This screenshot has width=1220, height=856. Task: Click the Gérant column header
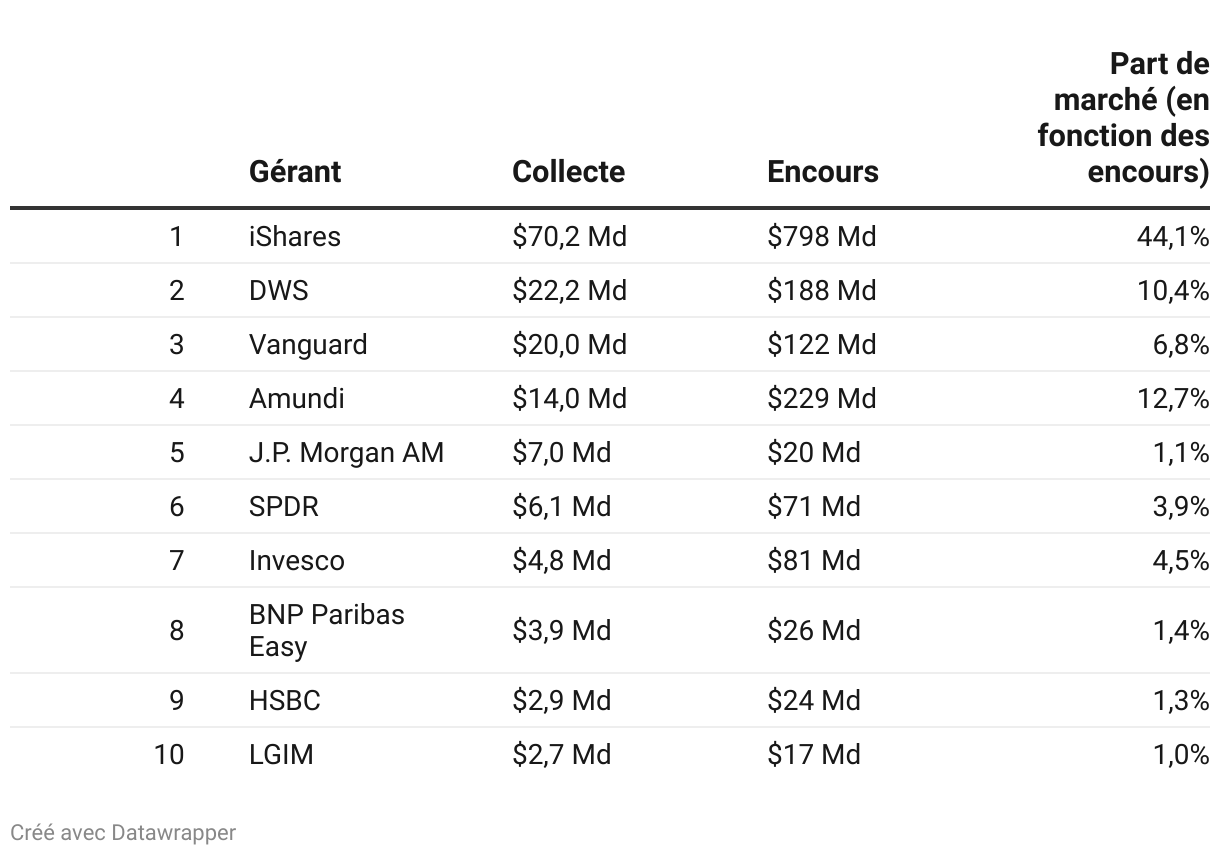(x=295, y=172)
